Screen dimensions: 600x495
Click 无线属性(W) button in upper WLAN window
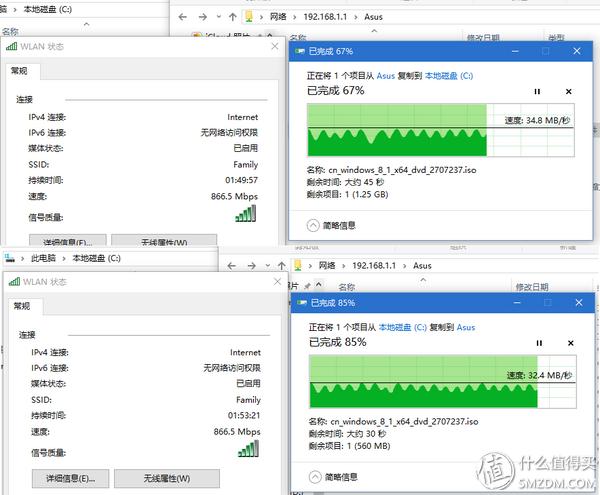(164, 241)
